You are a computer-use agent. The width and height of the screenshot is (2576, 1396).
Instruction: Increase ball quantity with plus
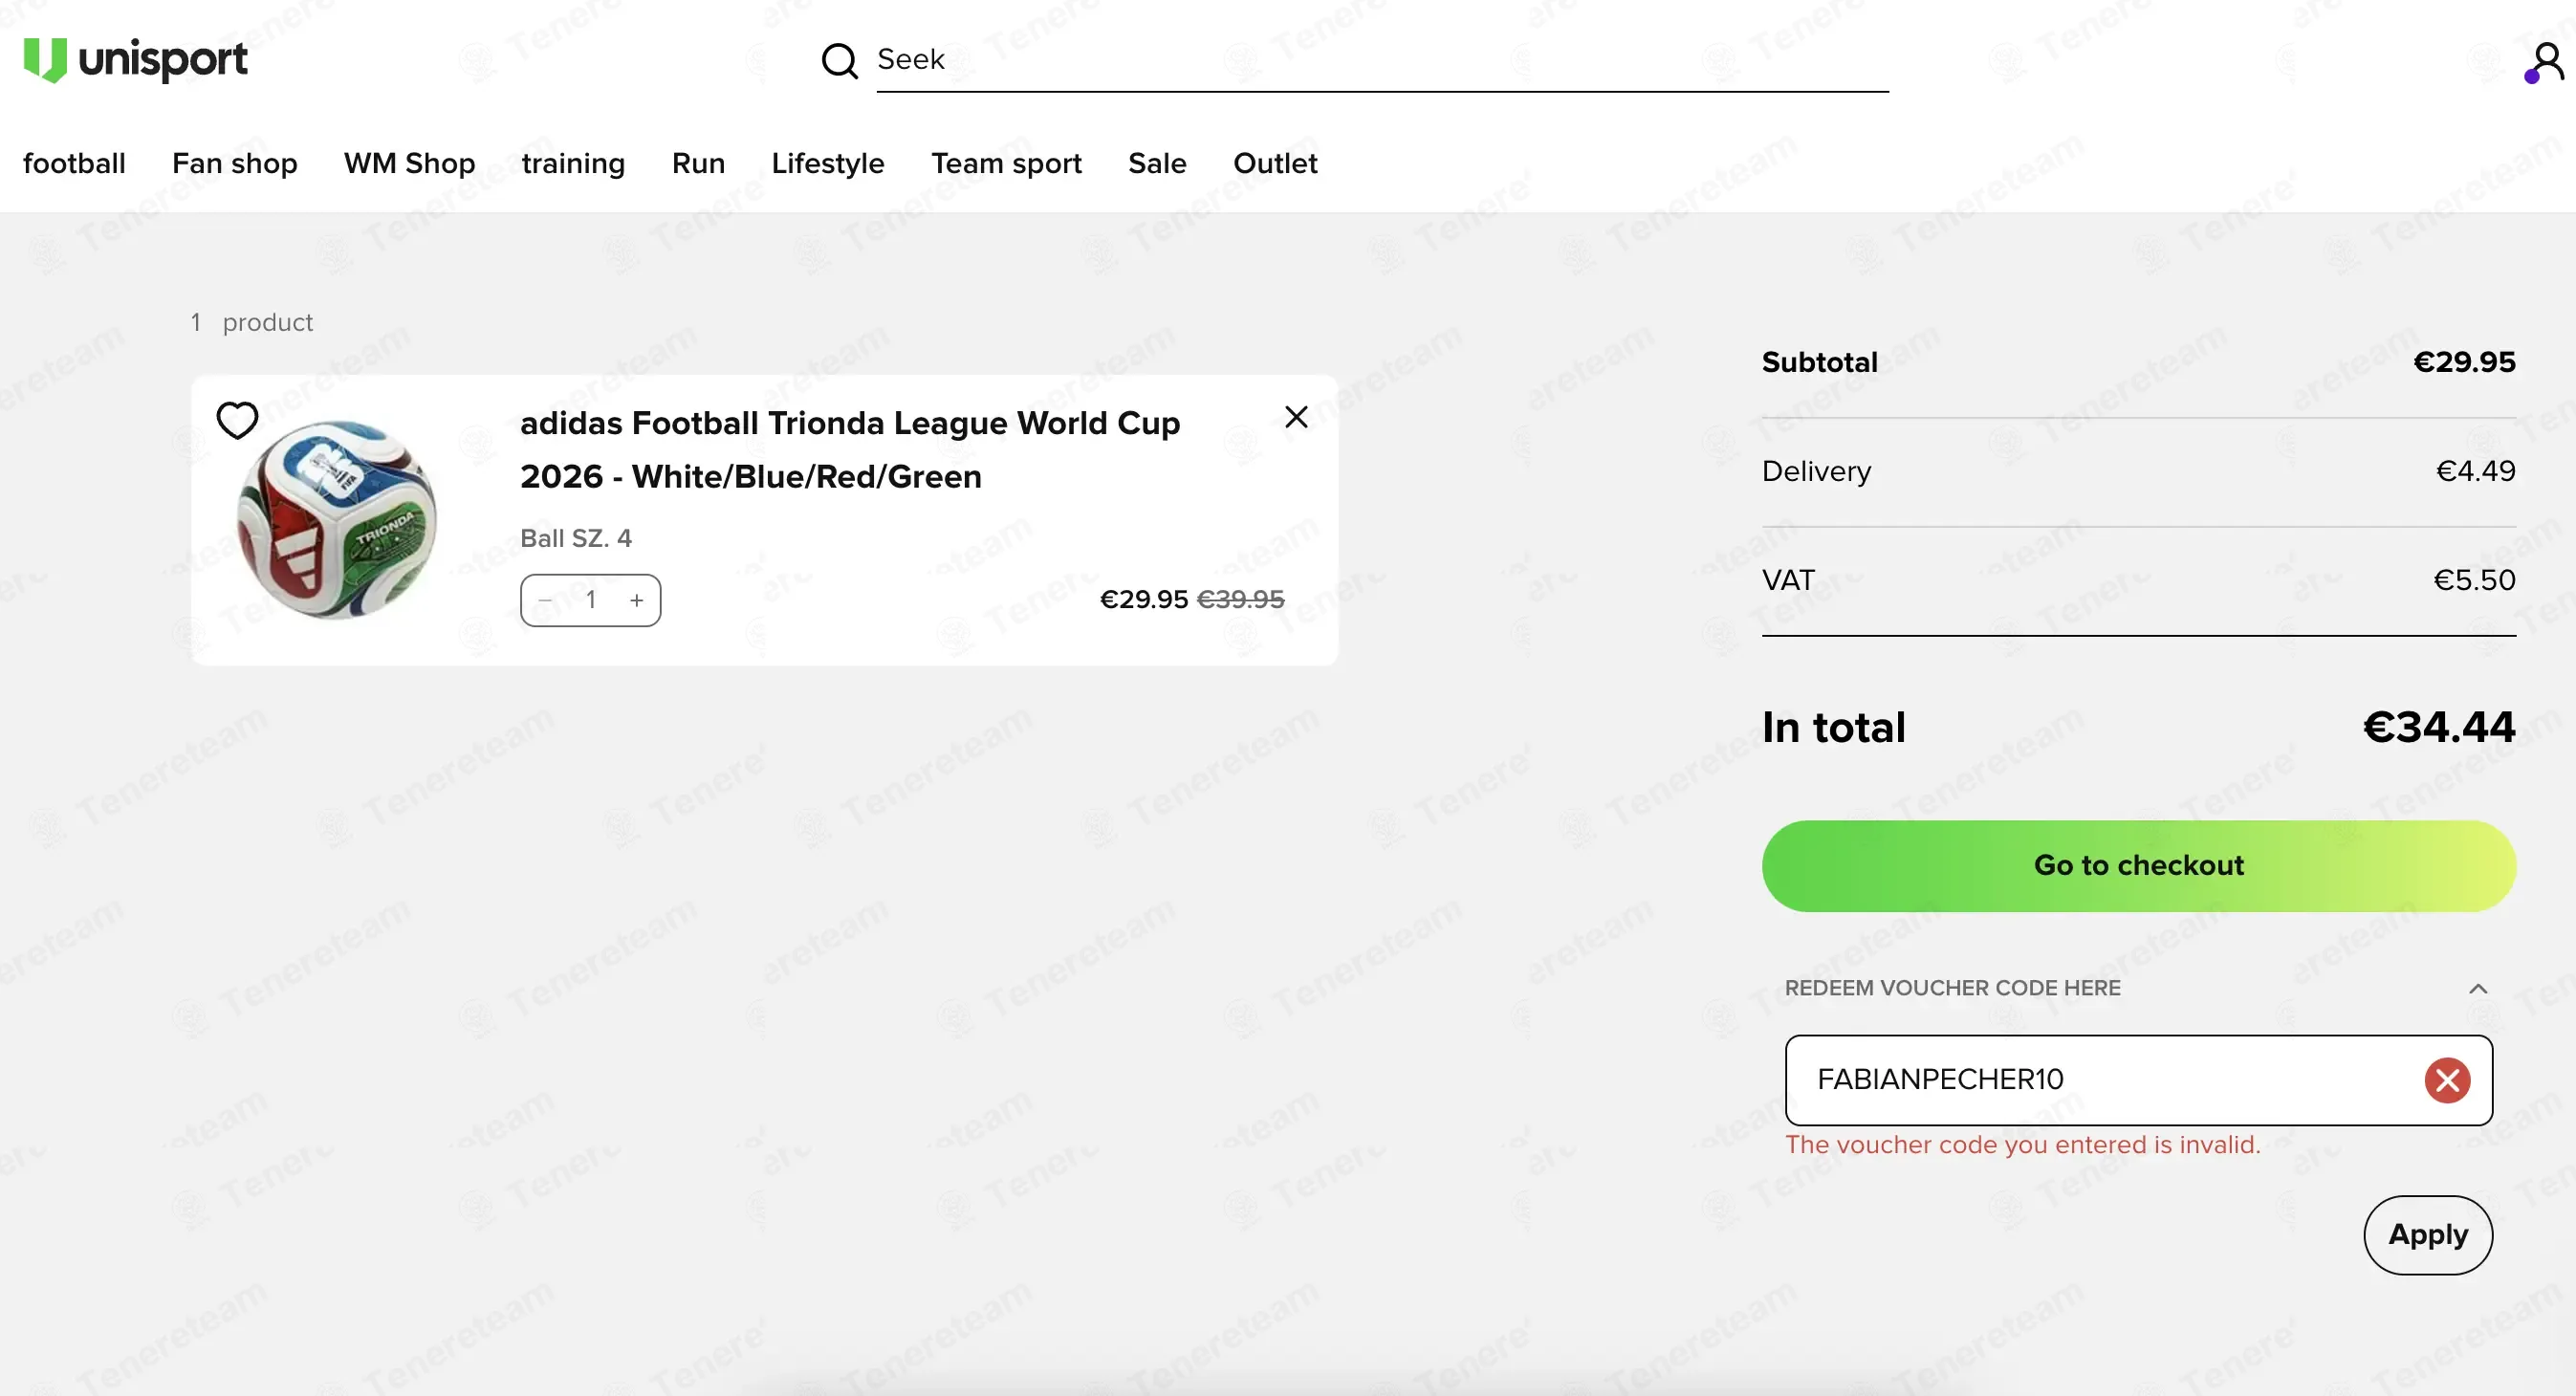click(x=636, y=600)
